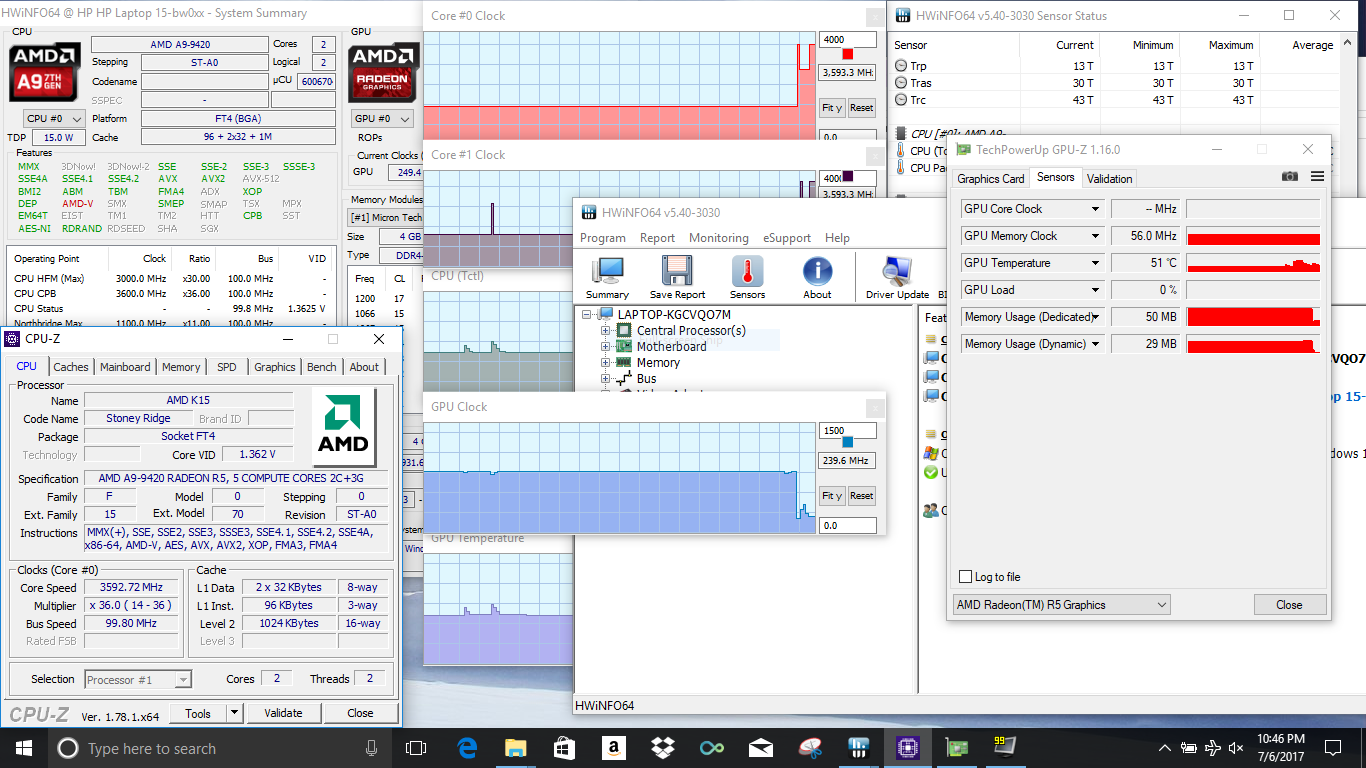Open the GPU #0 selector dropdown

(x=383, y=118)
